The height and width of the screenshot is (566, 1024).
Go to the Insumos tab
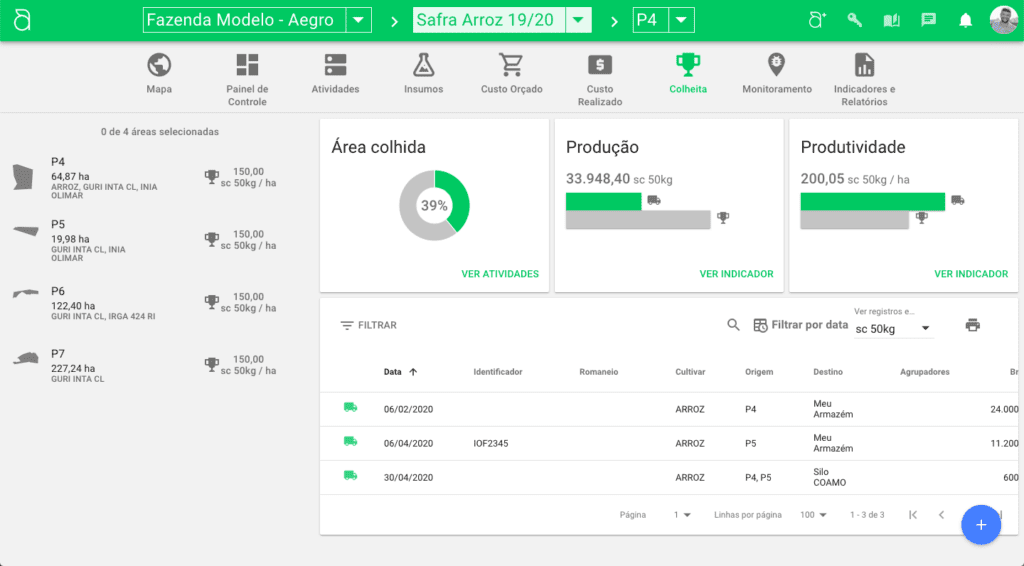coord(423,74)
